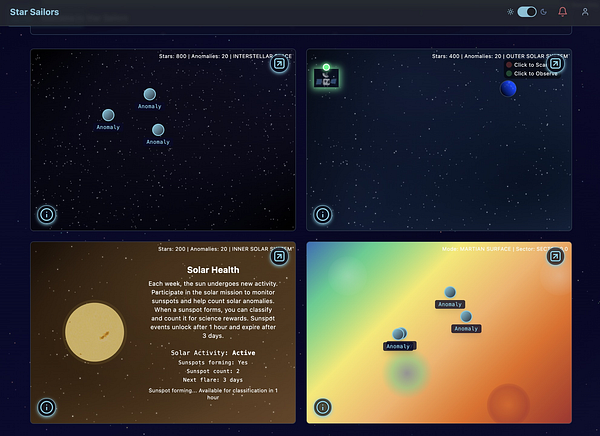Show info for the Martian Surface panel
600x436 pixels.
coord(323,407)
